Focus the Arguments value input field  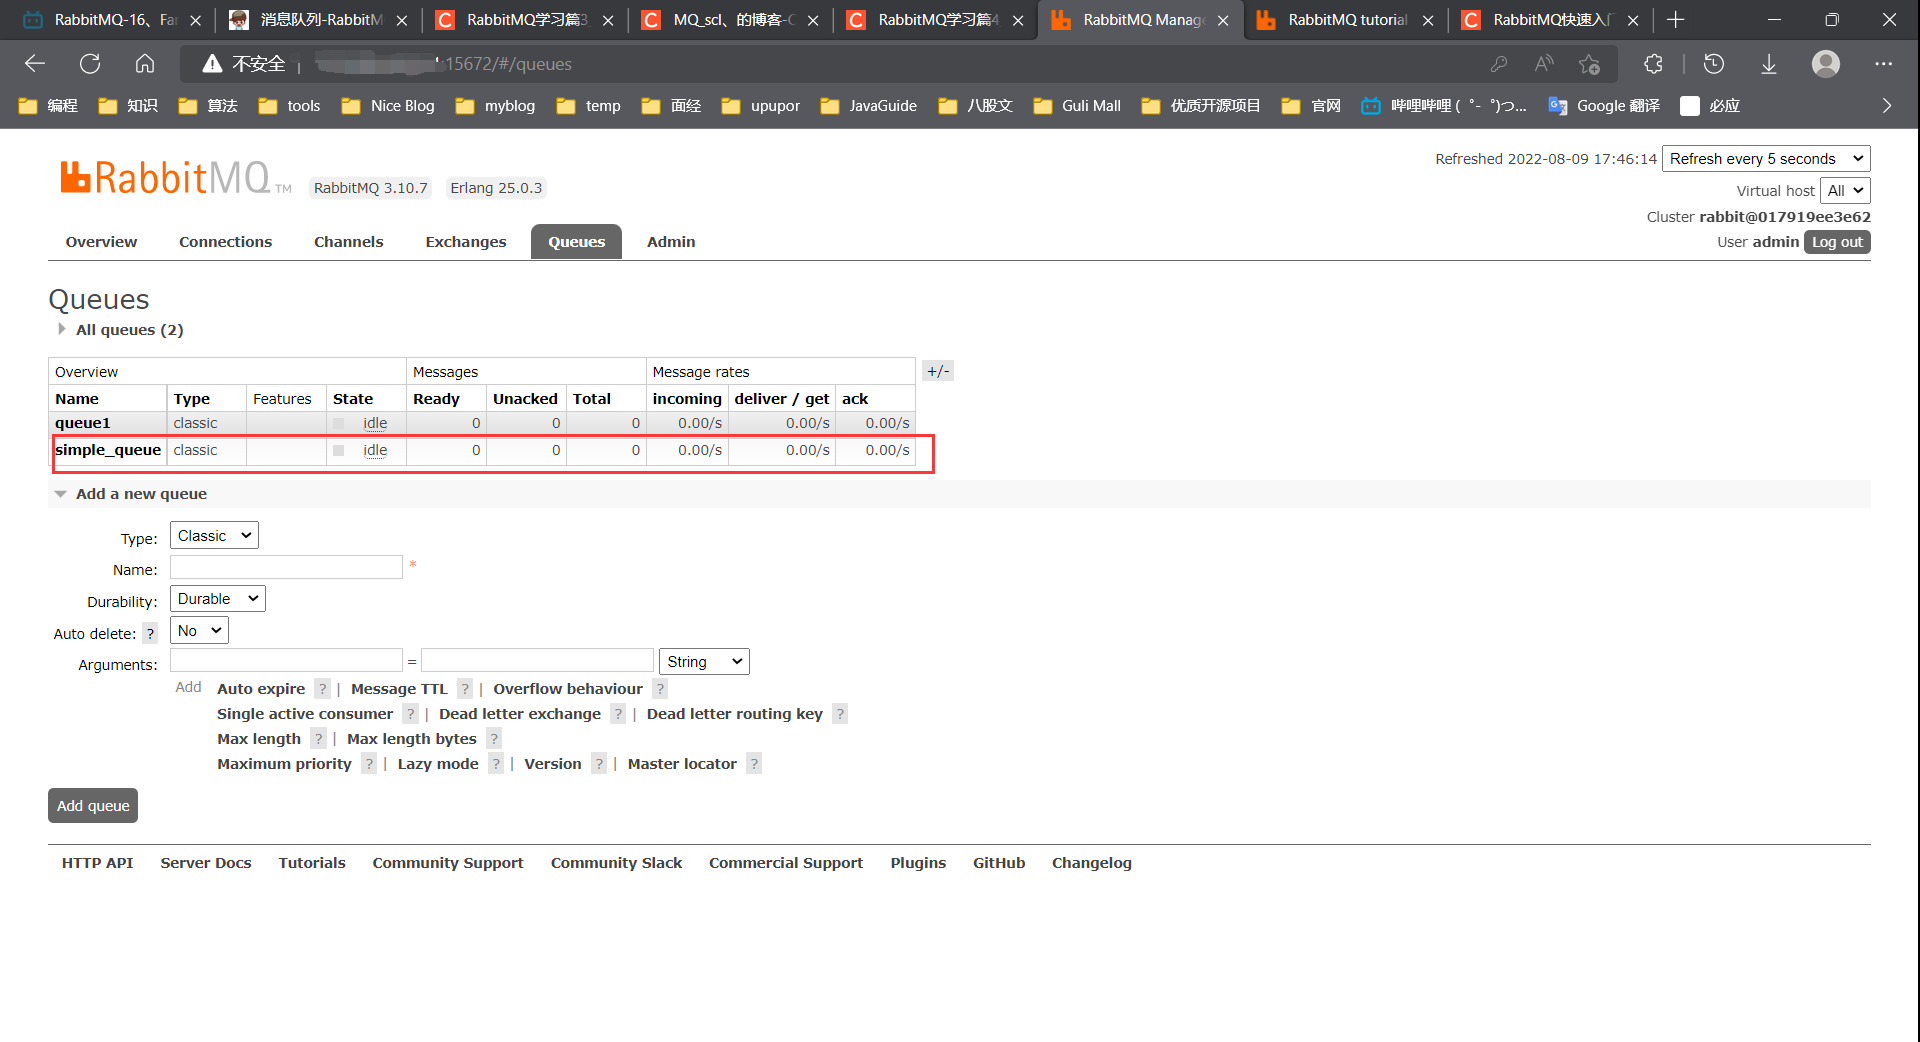click(x=537, y=660)
